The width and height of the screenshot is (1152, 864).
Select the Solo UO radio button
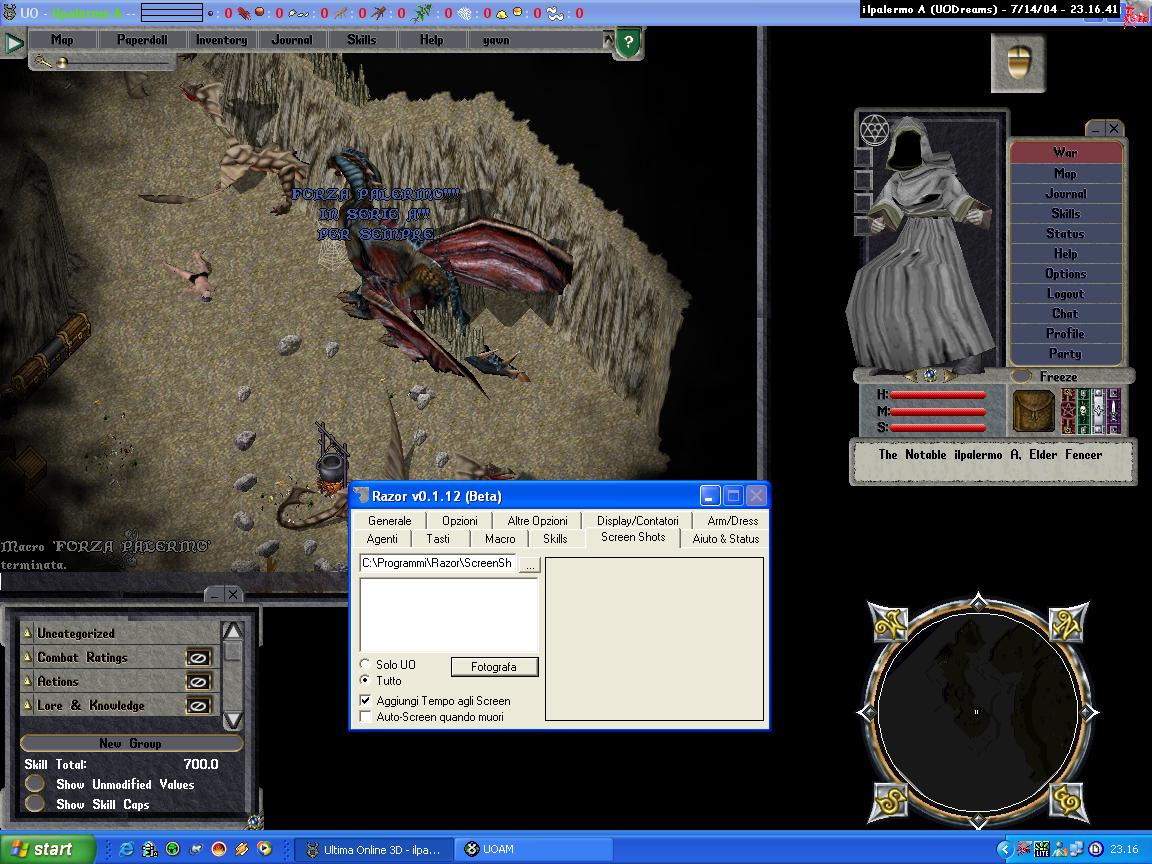pyautogui.click(x=366, y=665)
